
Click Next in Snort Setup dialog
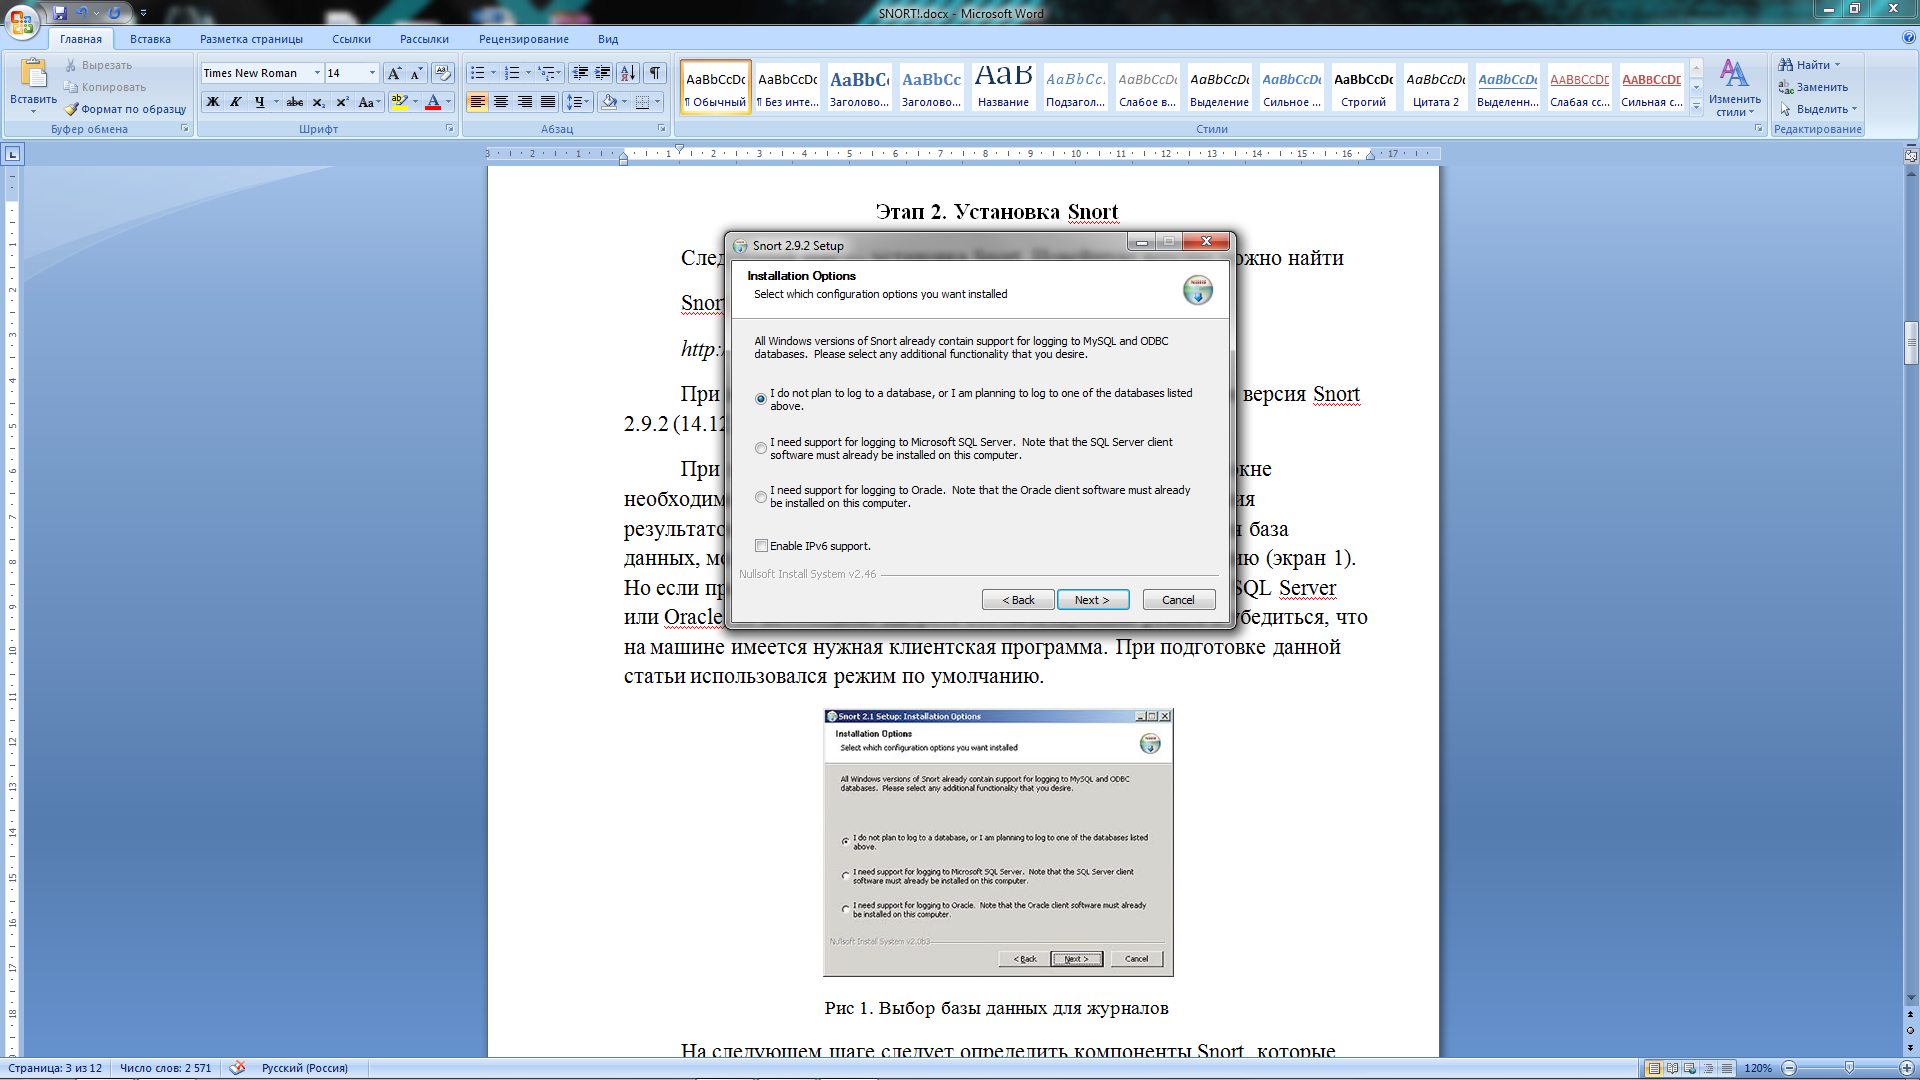(x=1093, y=600)
